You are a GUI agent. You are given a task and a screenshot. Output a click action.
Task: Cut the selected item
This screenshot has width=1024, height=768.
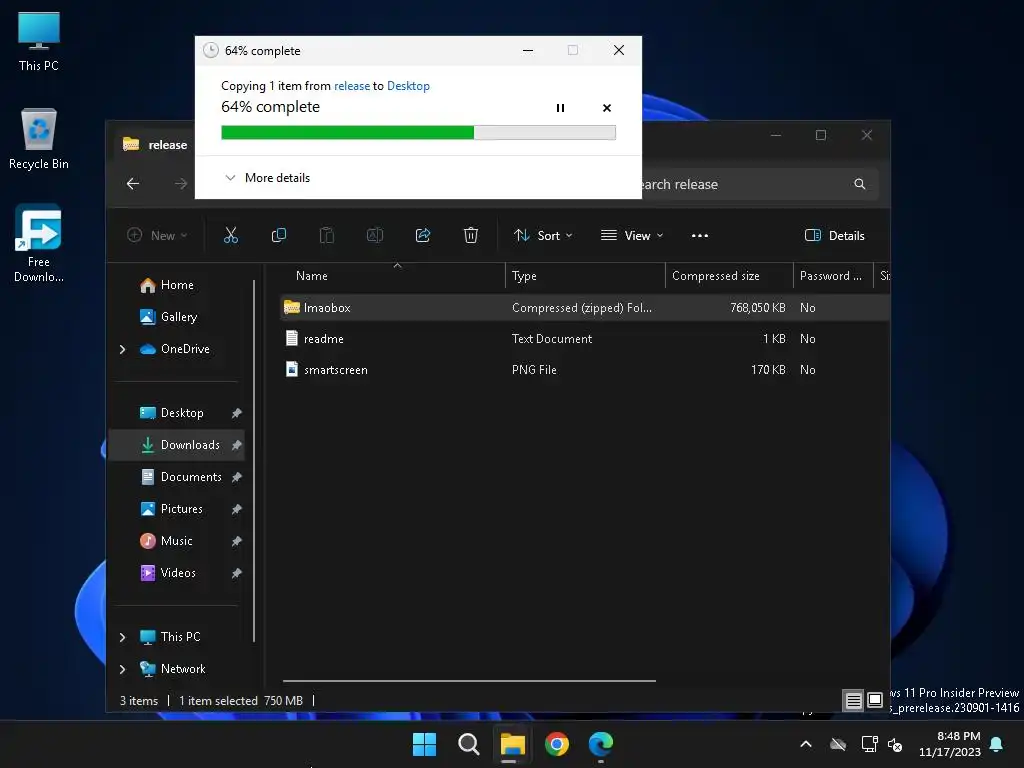click(x=231, y=236)
